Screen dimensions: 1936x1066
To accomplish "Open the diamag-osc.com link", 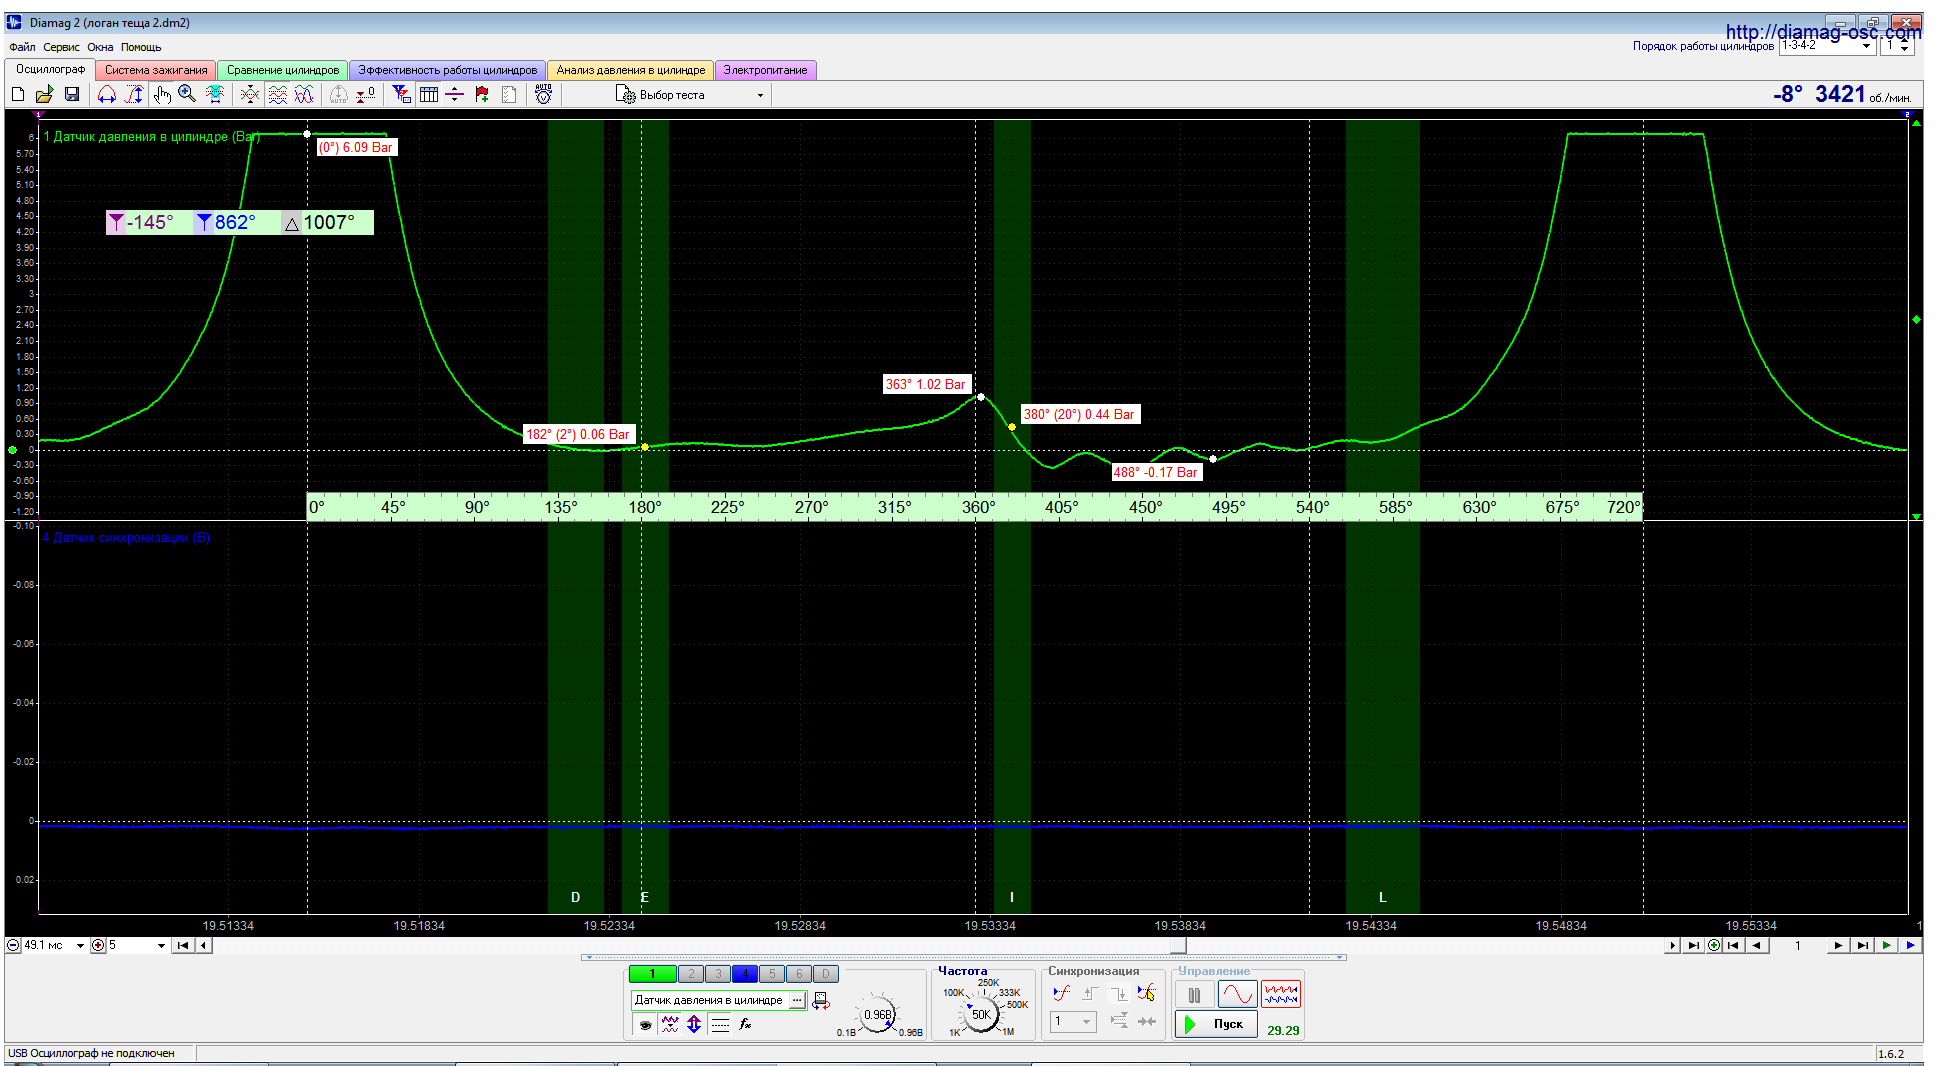I will (1823, 32).
